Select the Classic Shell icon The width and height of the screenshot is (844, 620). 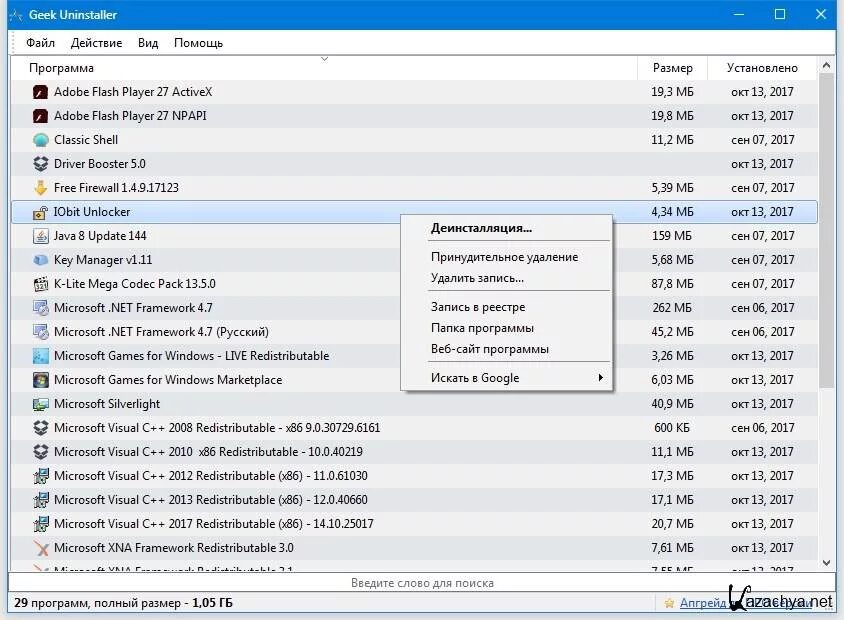40,140
